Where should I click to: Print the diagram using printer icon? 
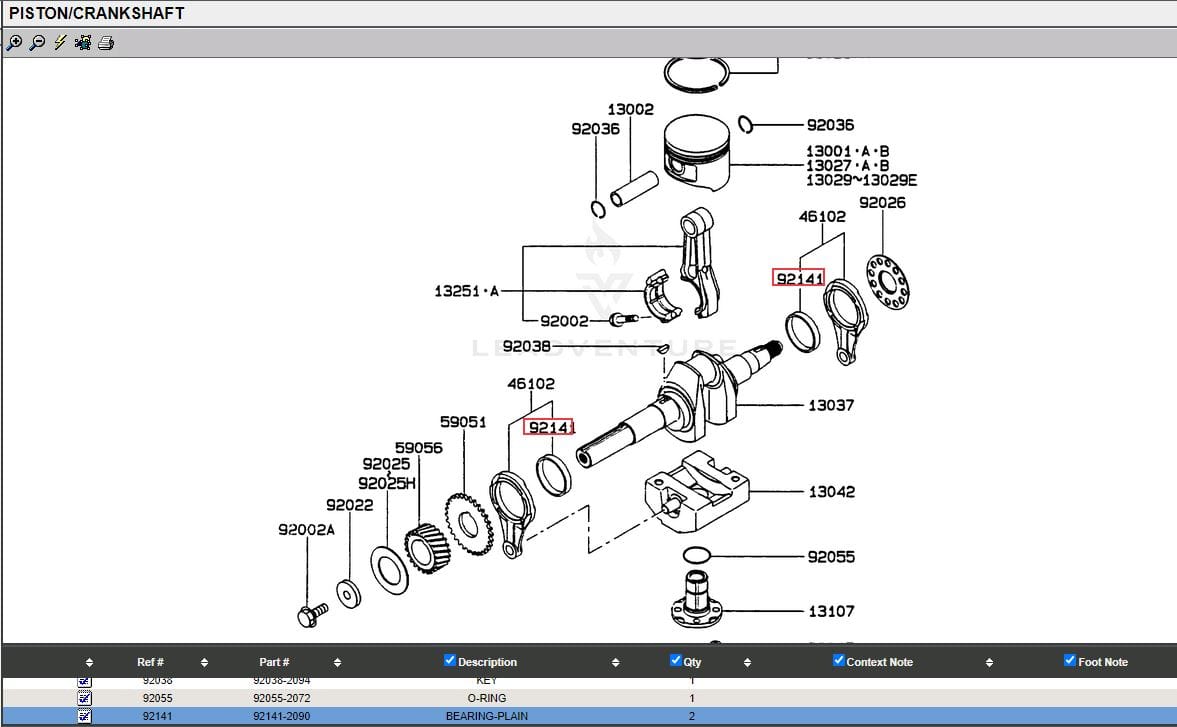106,43
